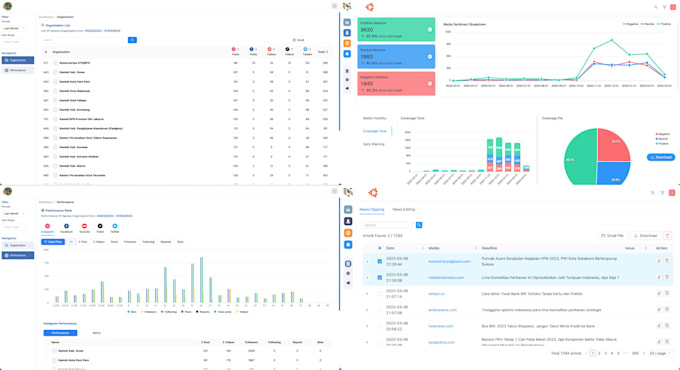The image size is (680, 370).
Task: Select the News Clipping tab
Action: pyautogui.click(x=372, y=210)
